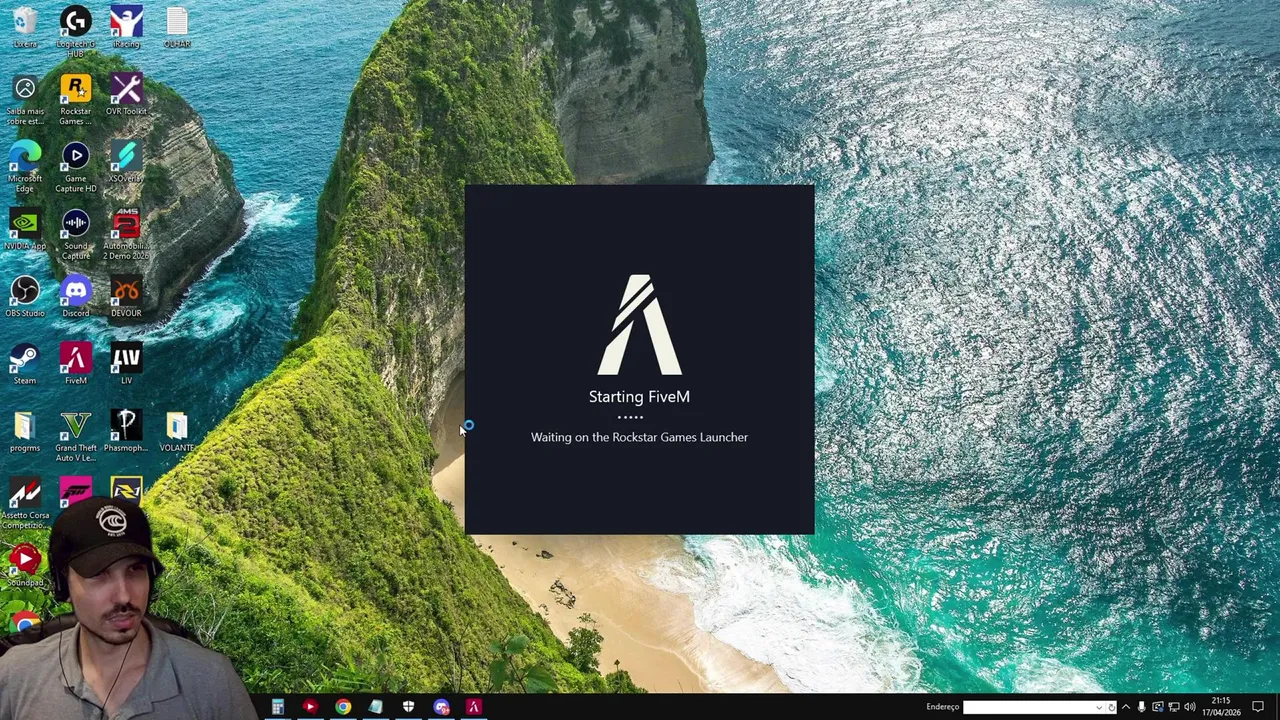Open the Calculator taskbar icon
This screenshot has height=720, width=1280.
277,707
